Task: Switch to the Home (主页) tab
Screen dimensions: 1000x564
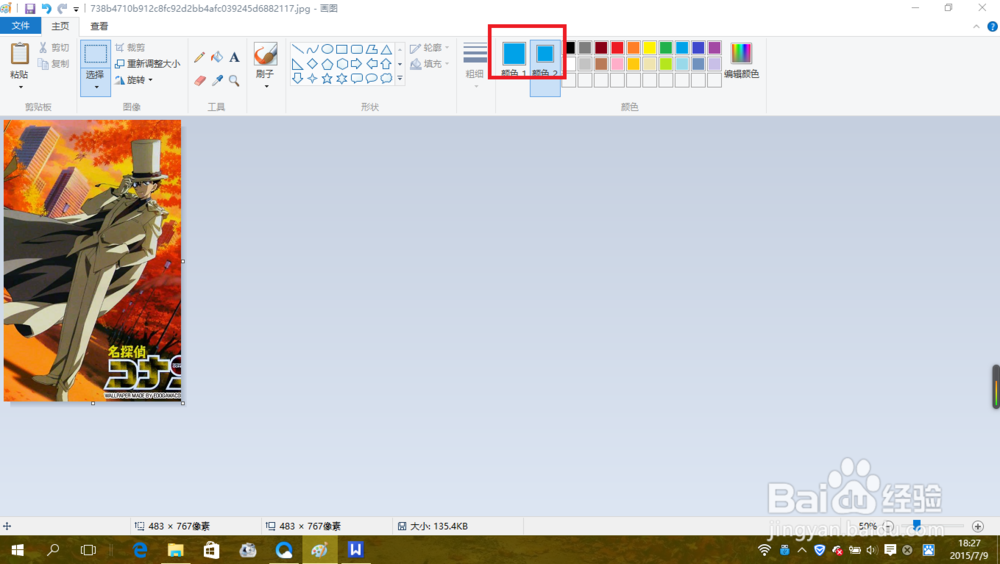Action: click(60, 26)
